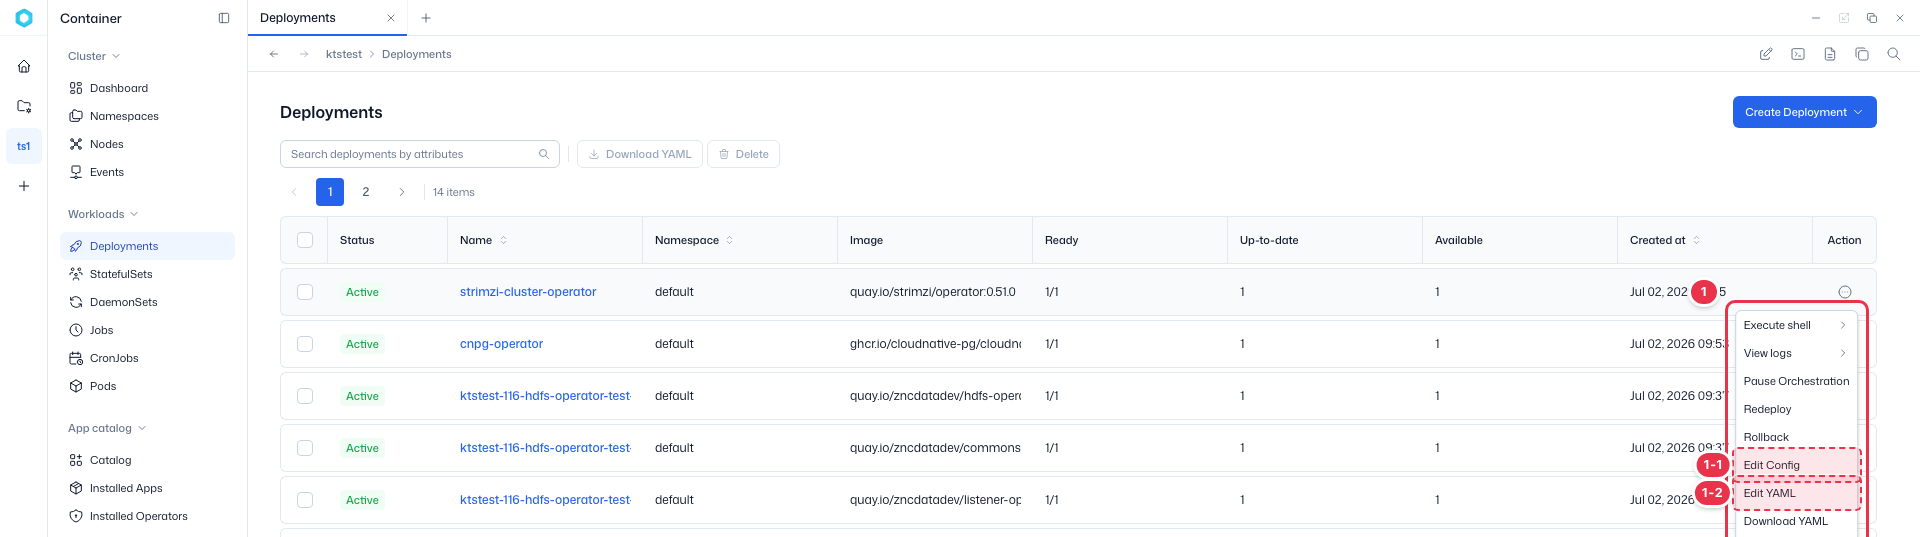Screen dimensions: 1920x537
Task: Check the cnpg-operator row checkbox
Action: click(305, 344)
